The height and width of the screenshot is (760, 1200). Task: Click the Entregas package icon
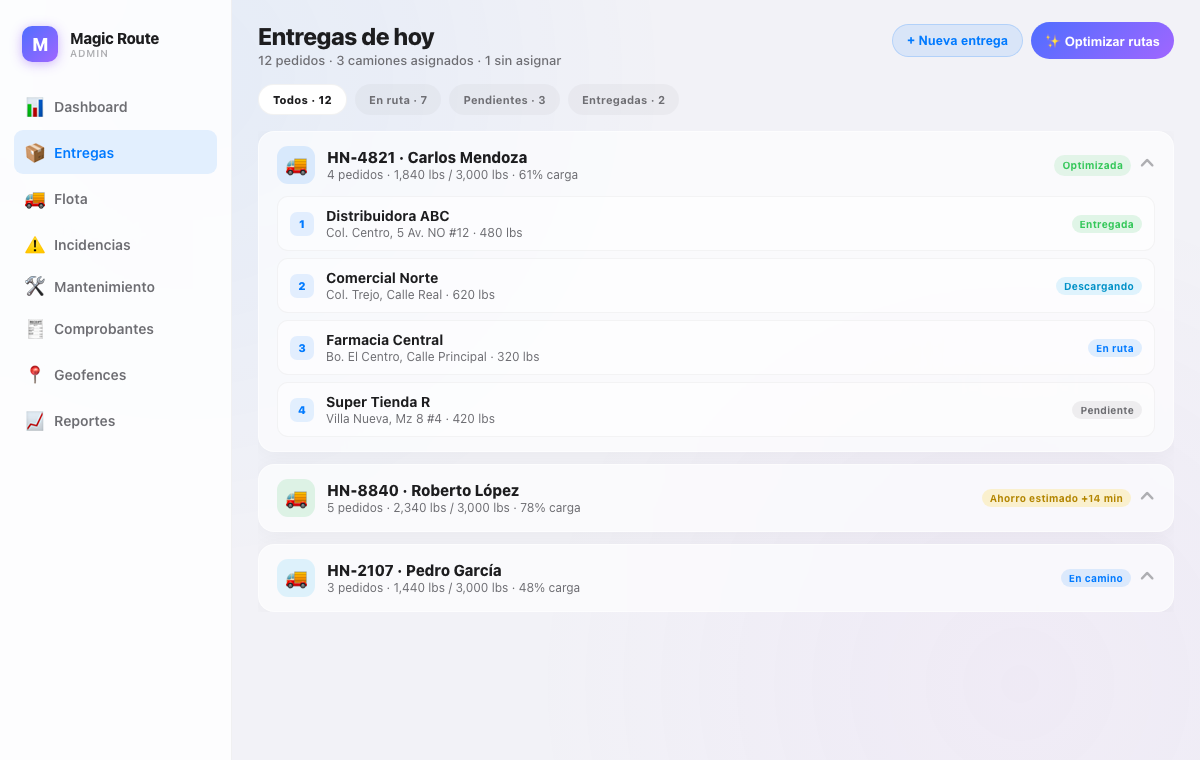35,153
